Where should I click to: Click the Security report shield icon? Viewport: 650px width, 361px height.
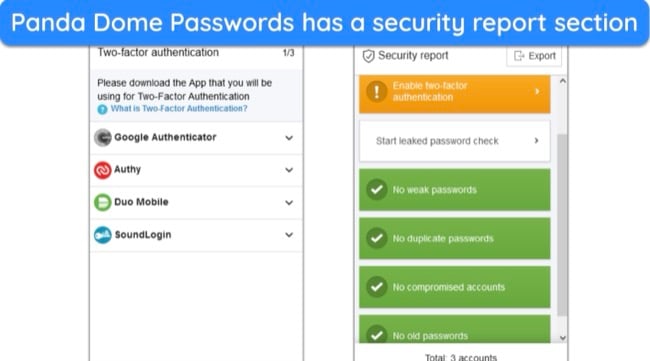tap(368, 56)
